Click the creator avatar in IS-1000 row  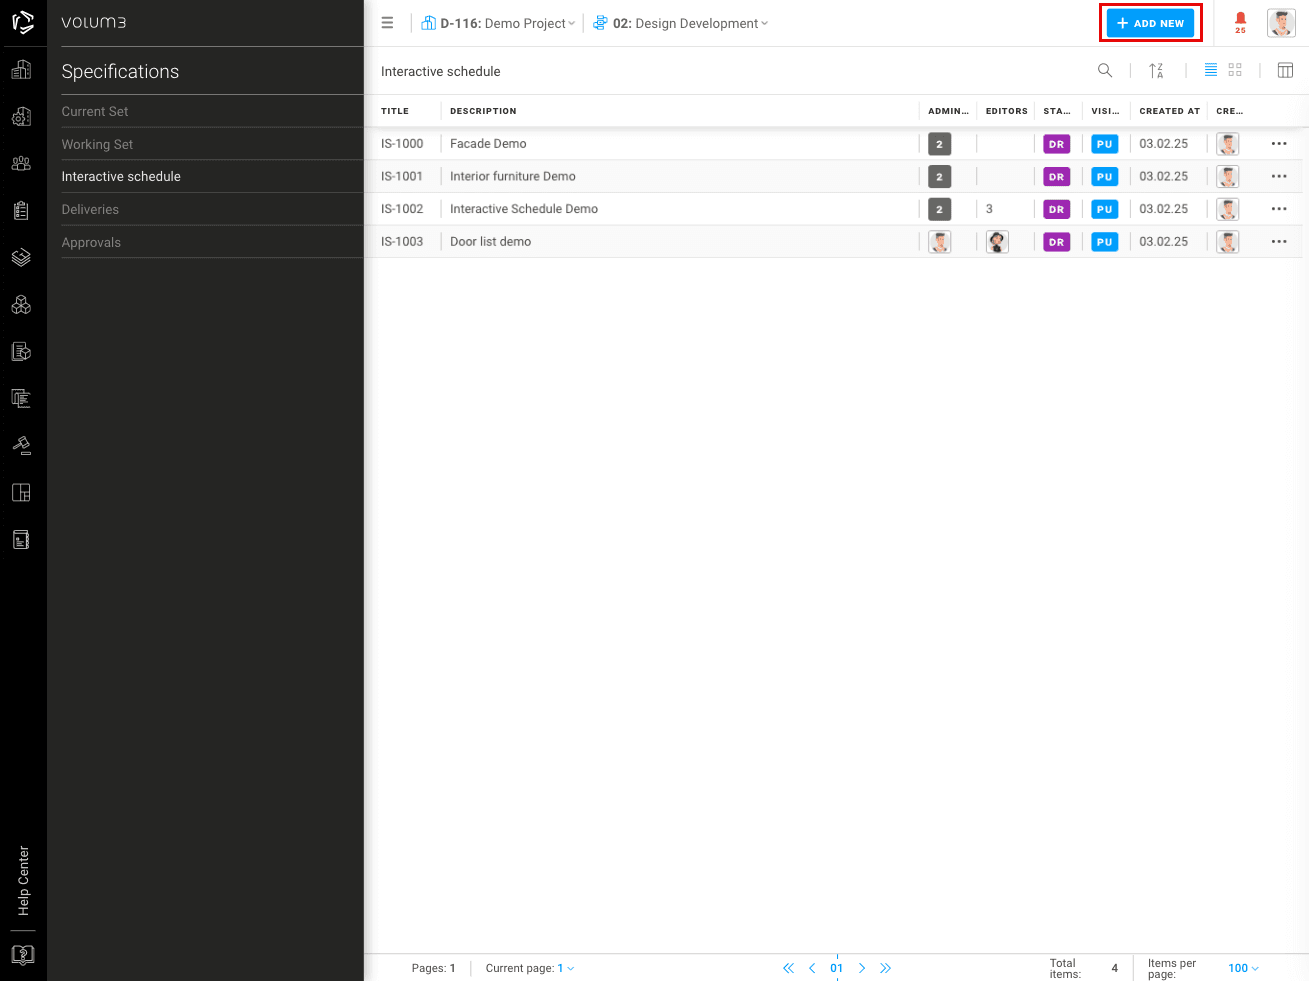coord(1228,144)
